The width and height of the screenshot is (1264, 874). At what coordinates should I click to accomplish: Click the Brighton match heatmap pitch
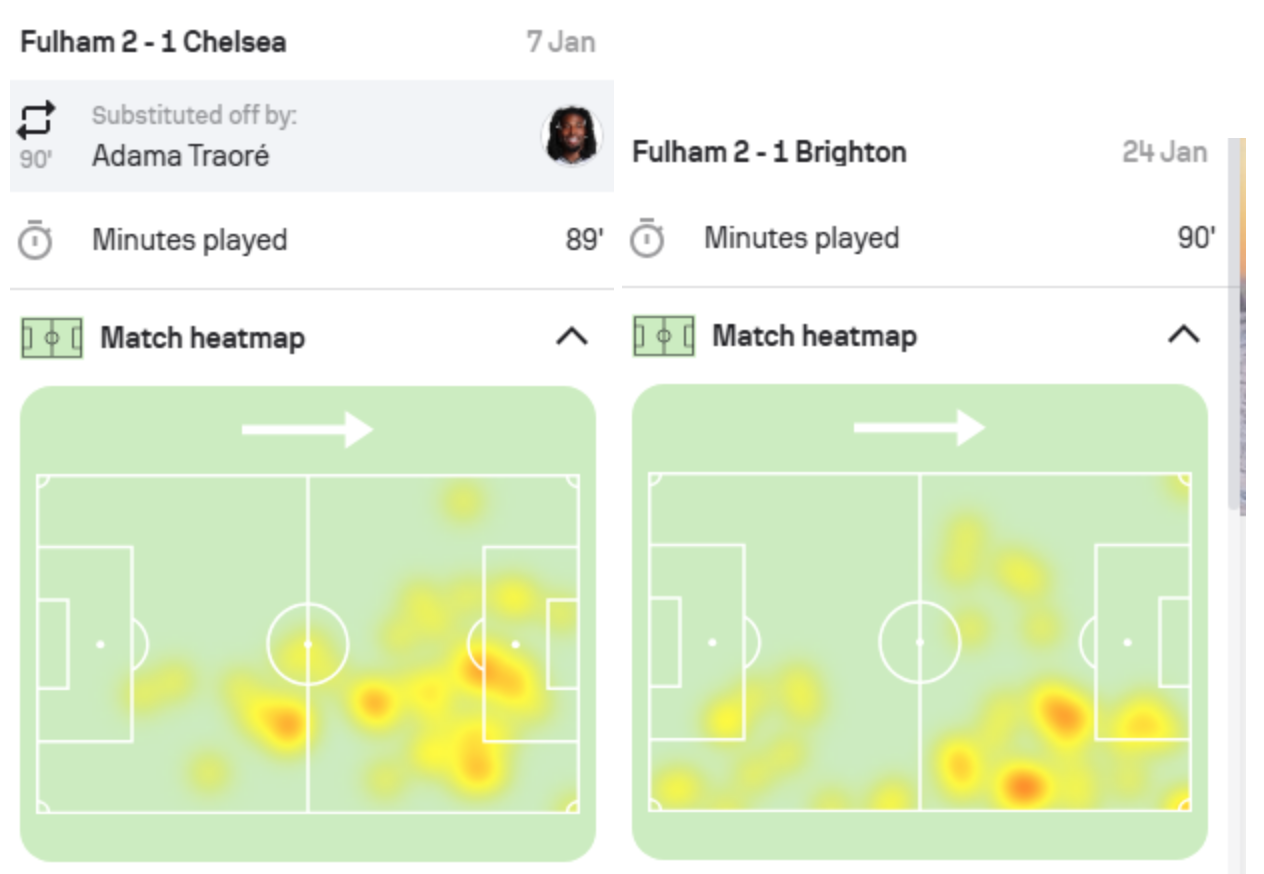(919, 641)
